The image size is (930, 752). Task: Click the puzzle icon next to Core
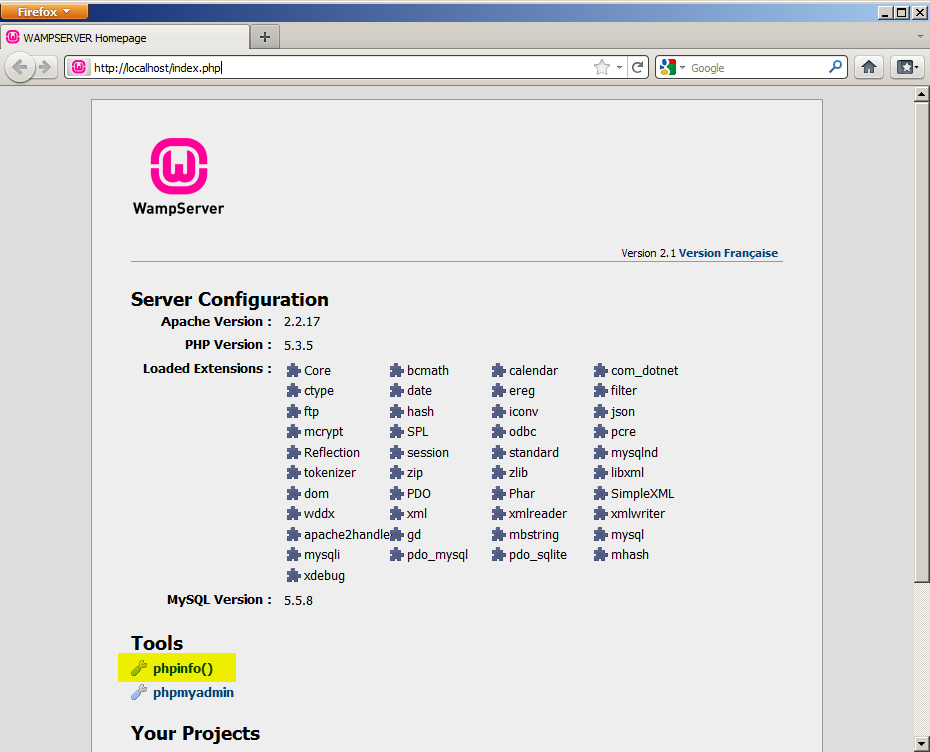[x=294, y=371]
